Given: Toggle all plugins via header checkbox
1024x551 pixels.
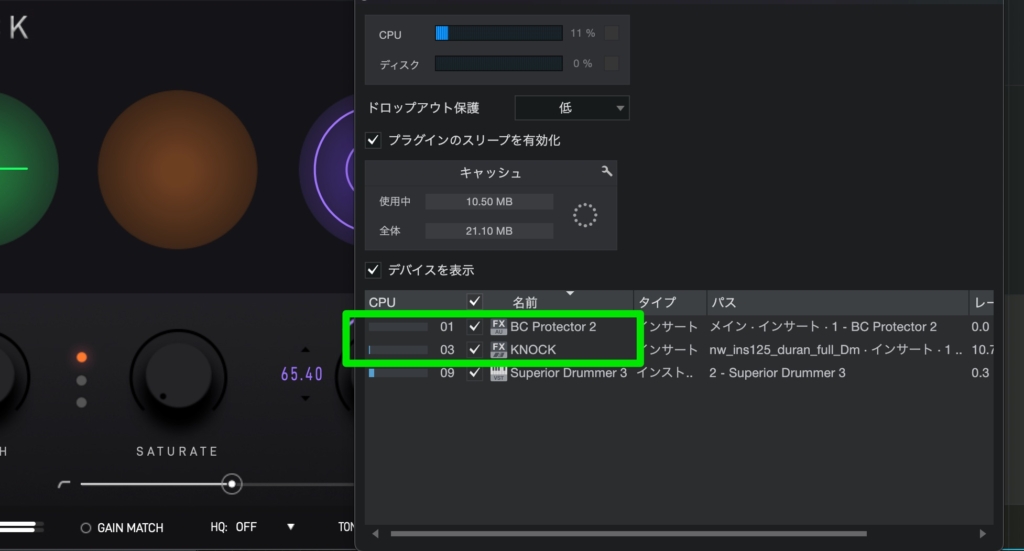Looking at the screenshot, I should (x=474, y=302).
